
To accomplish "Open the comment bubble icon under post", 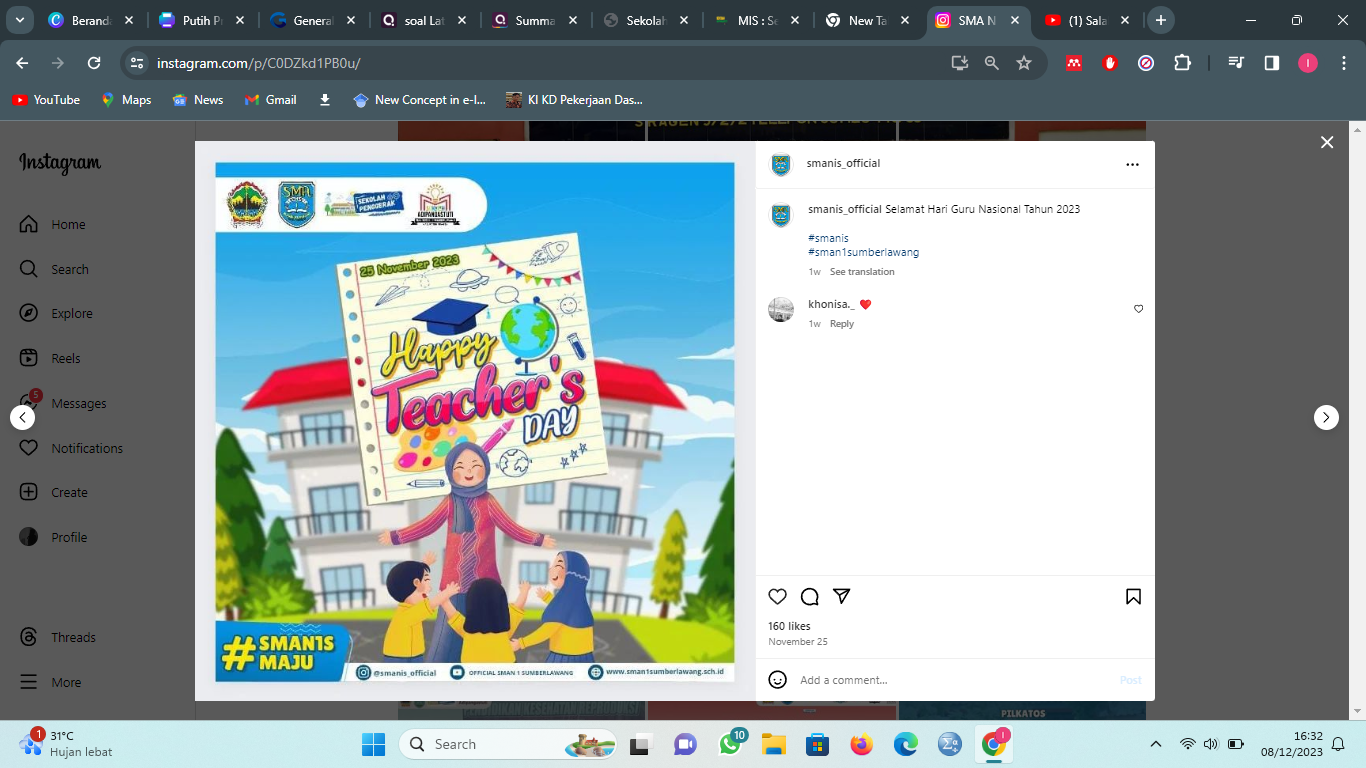I will 810,597.
